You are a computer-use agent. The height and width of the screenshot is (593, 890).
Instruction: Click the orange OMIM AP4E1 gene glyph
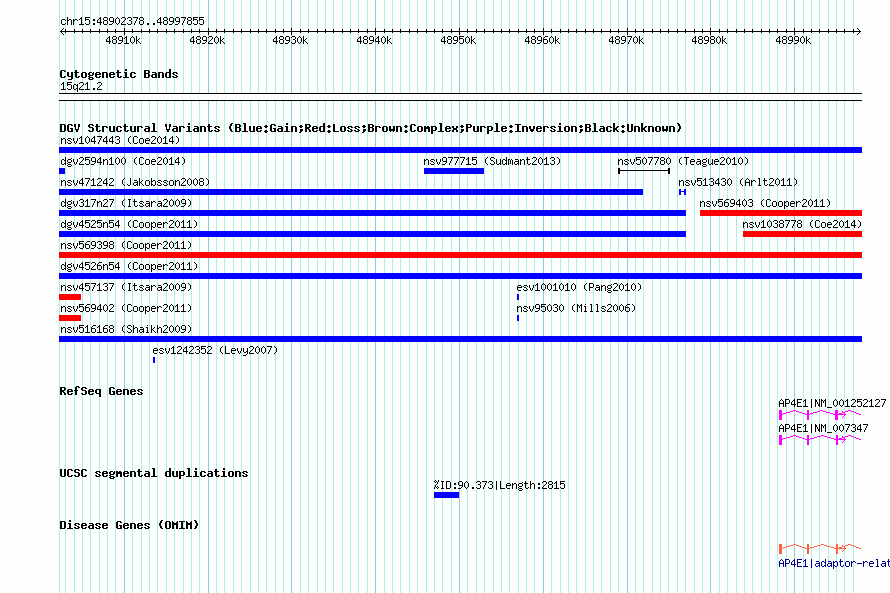820,548
